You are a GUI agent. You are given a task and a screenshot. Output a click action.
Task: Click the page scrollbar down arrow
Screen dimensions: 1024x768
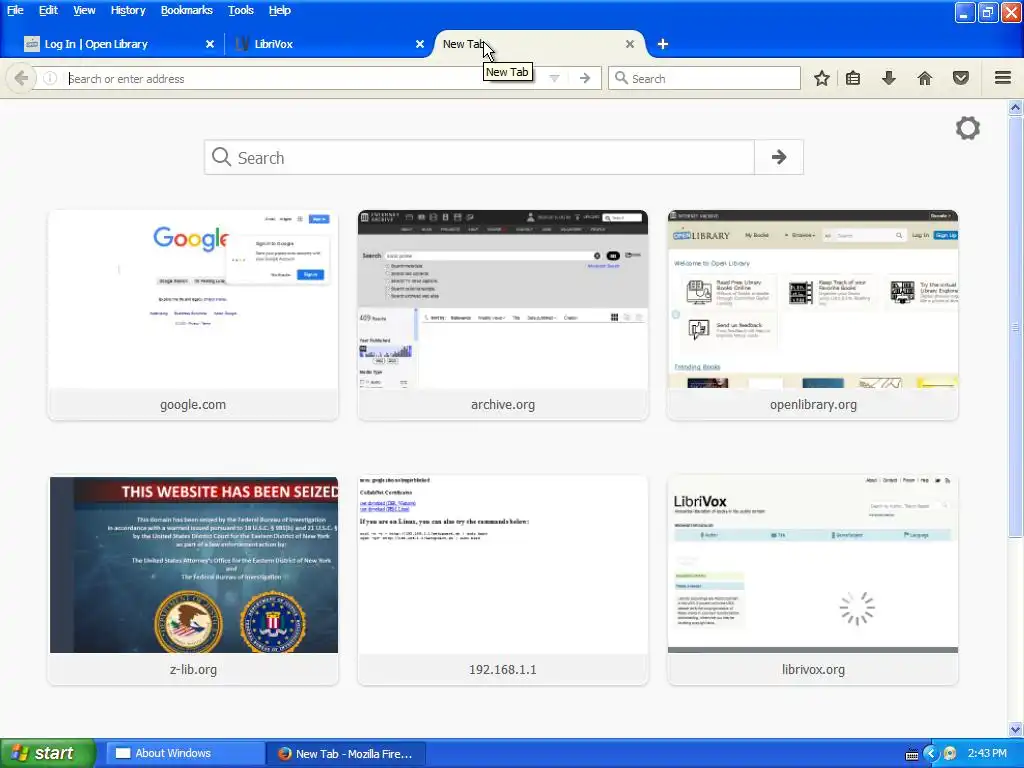point(1015,729)
